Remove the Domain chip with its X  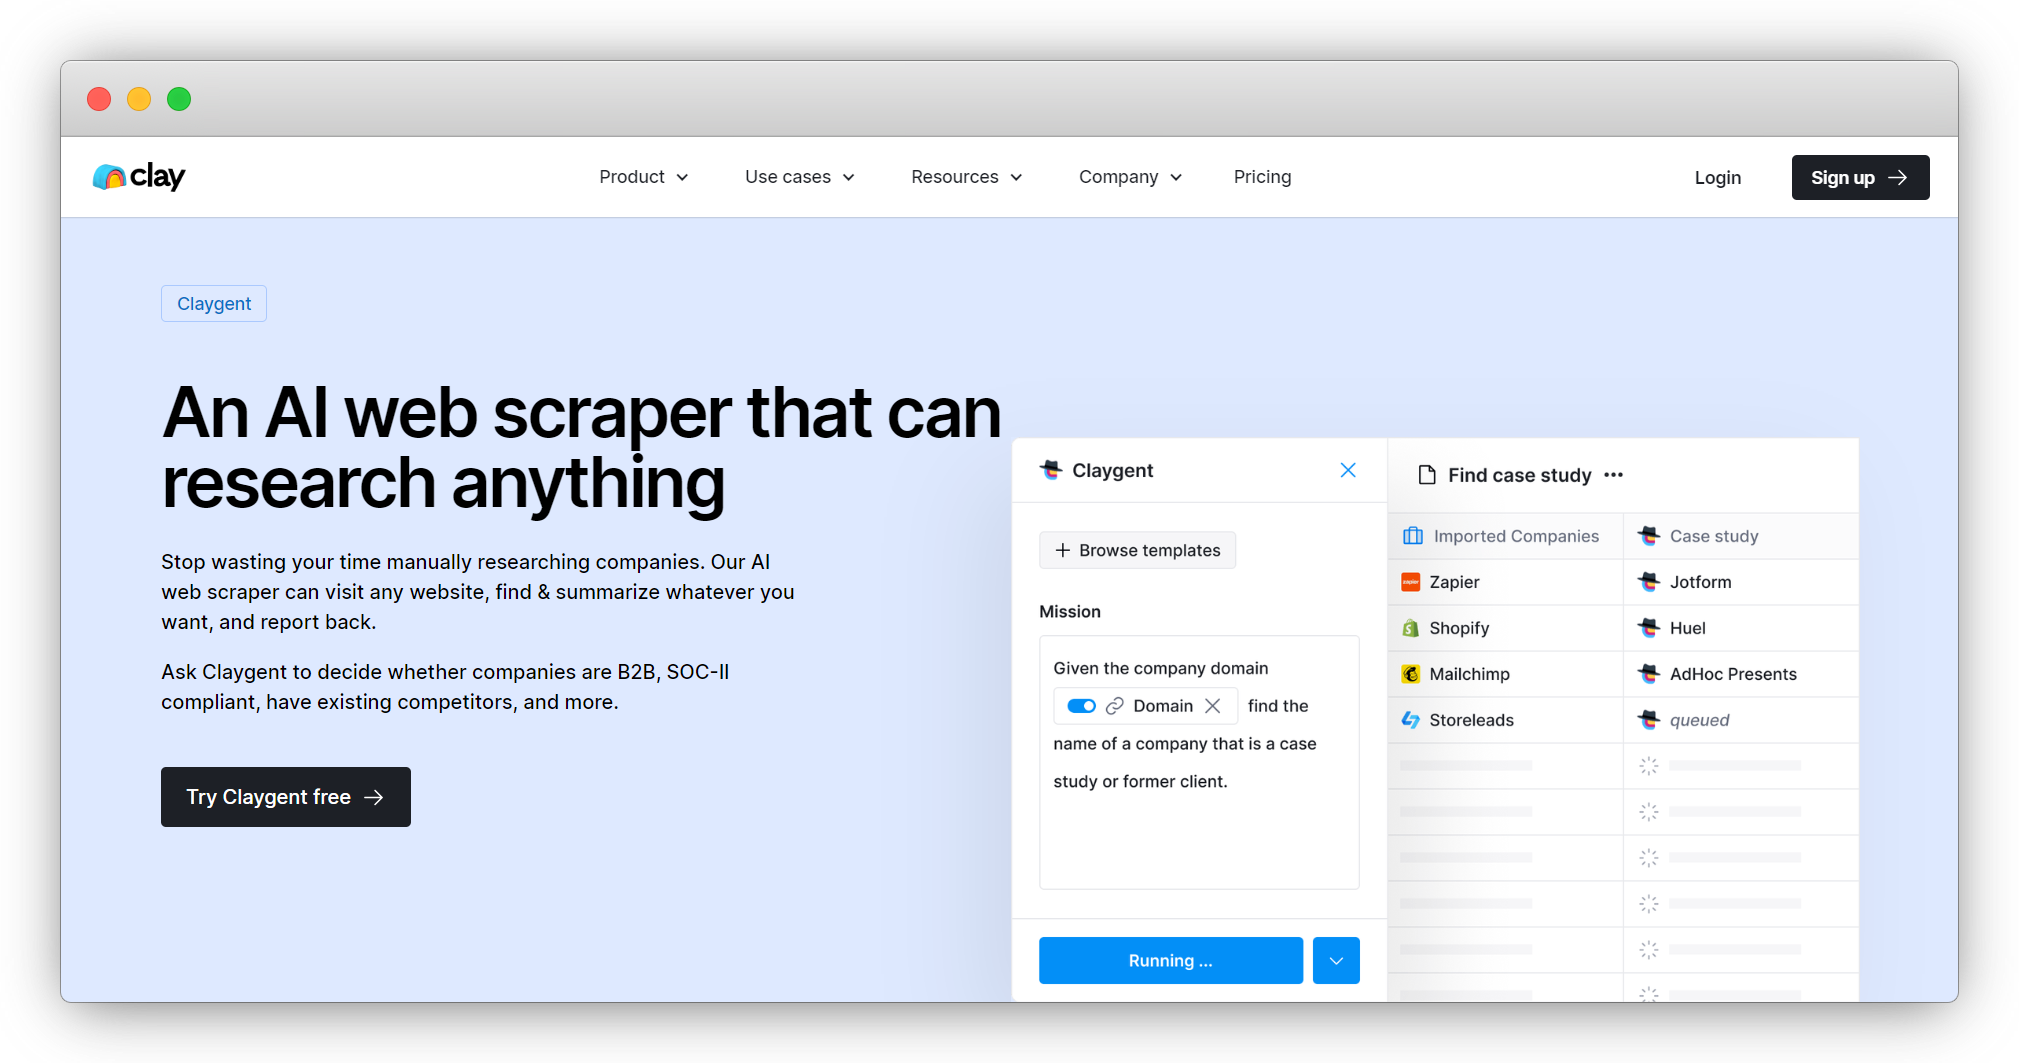[x=1213, y=706]
